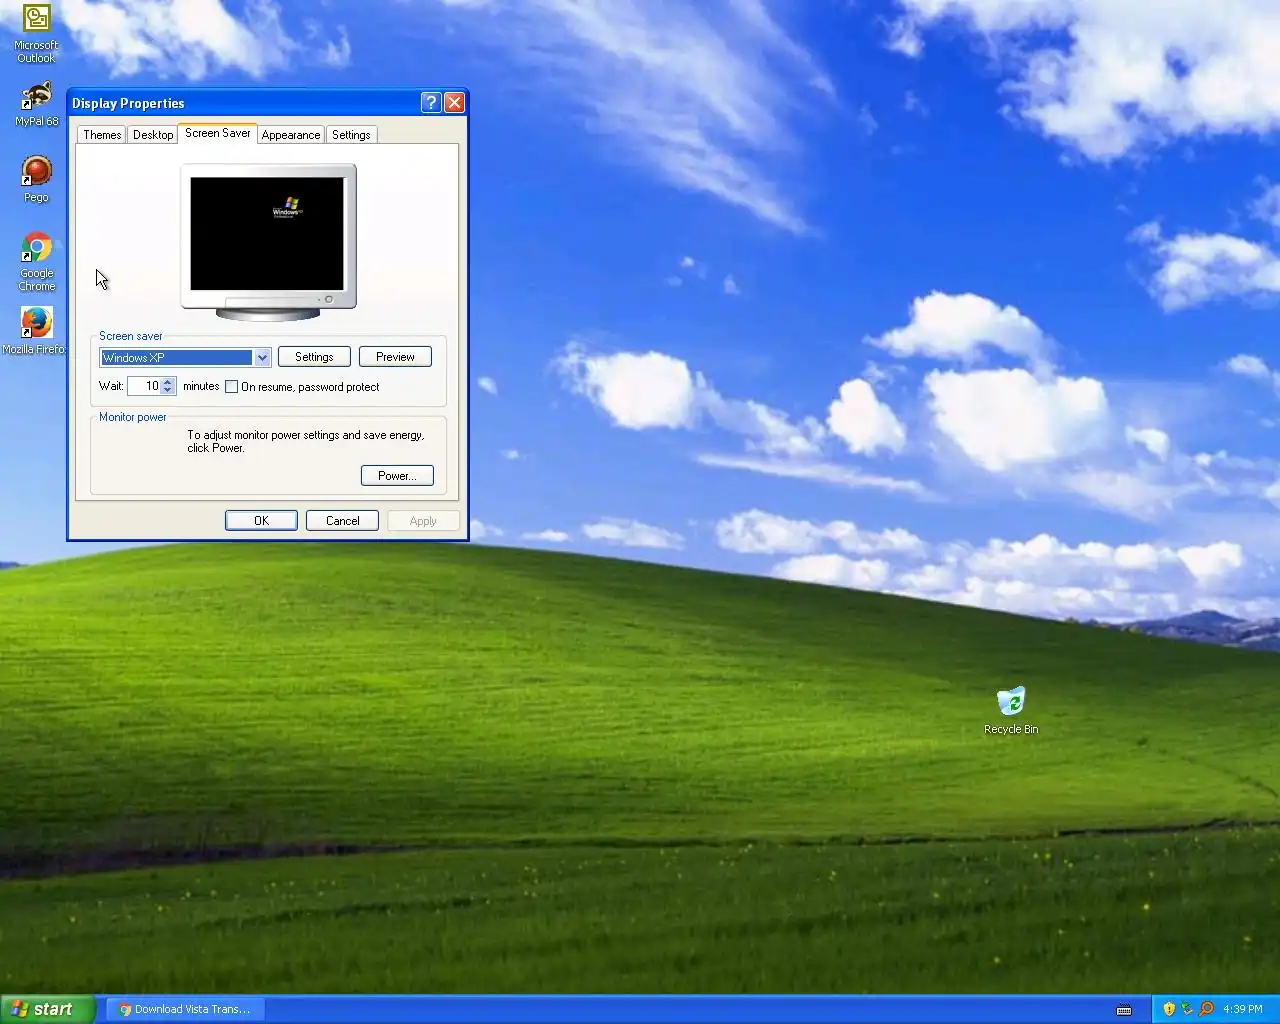
Task: Click the screen saver Settings button
Action: click(x=314, y=357)
